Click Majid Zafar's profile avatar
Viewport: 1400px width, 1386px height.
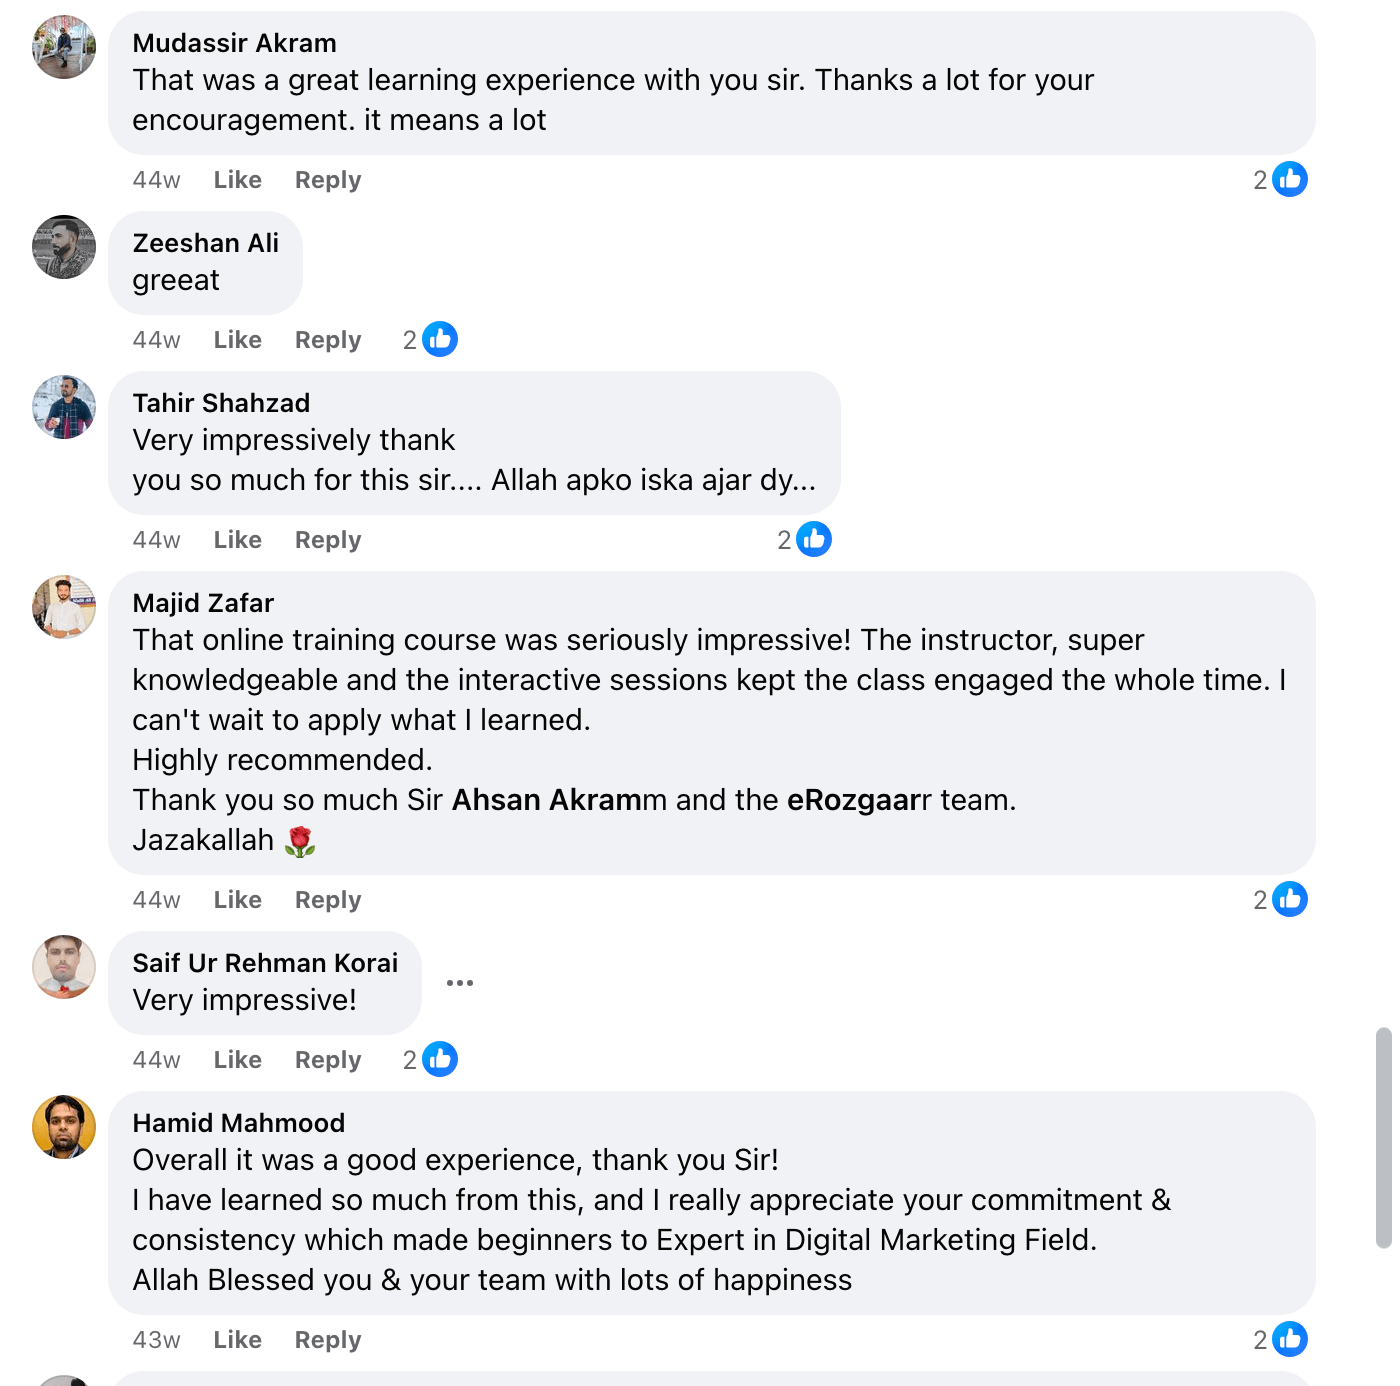(64, 607)
